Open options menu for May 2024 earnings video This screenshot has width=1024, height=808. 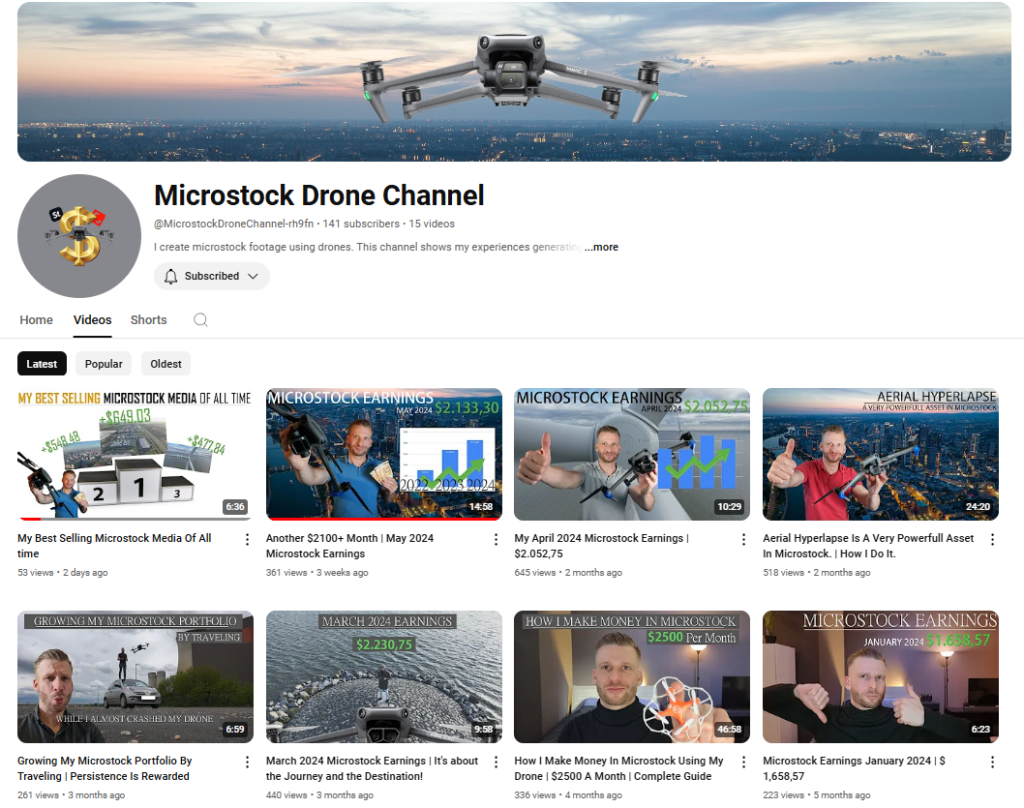point(495,539)
